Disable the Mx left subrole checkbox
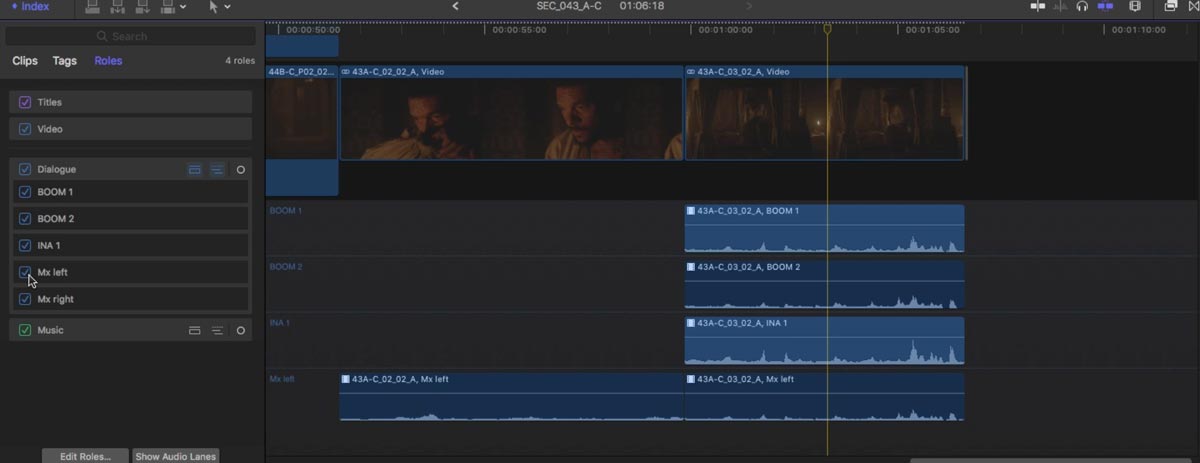The height and width of the screenshot is (463, 1200). point(25,272)
